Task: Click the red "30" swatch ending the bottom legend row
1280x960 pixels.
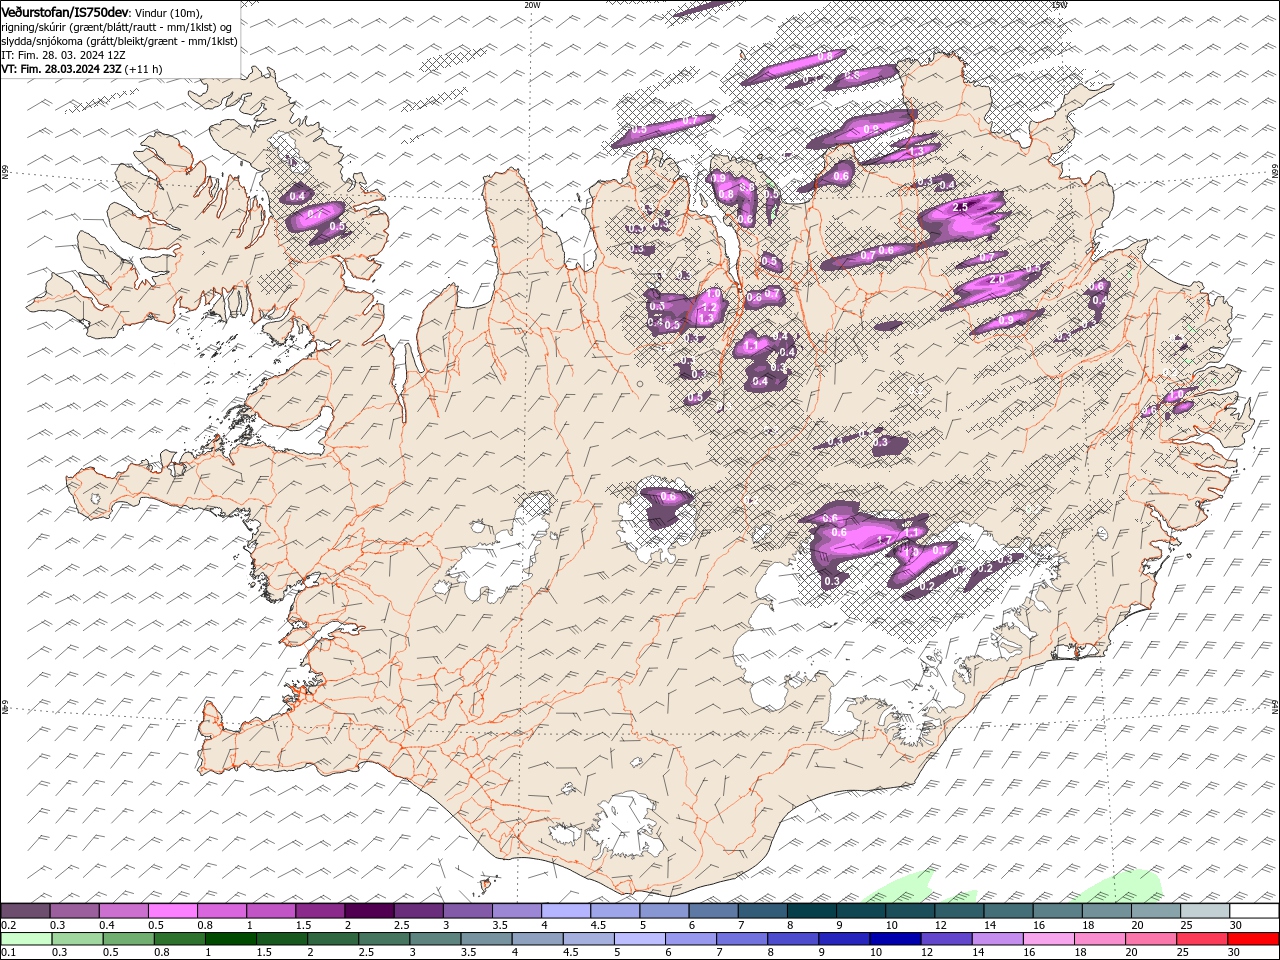Action: (1253, 939)
